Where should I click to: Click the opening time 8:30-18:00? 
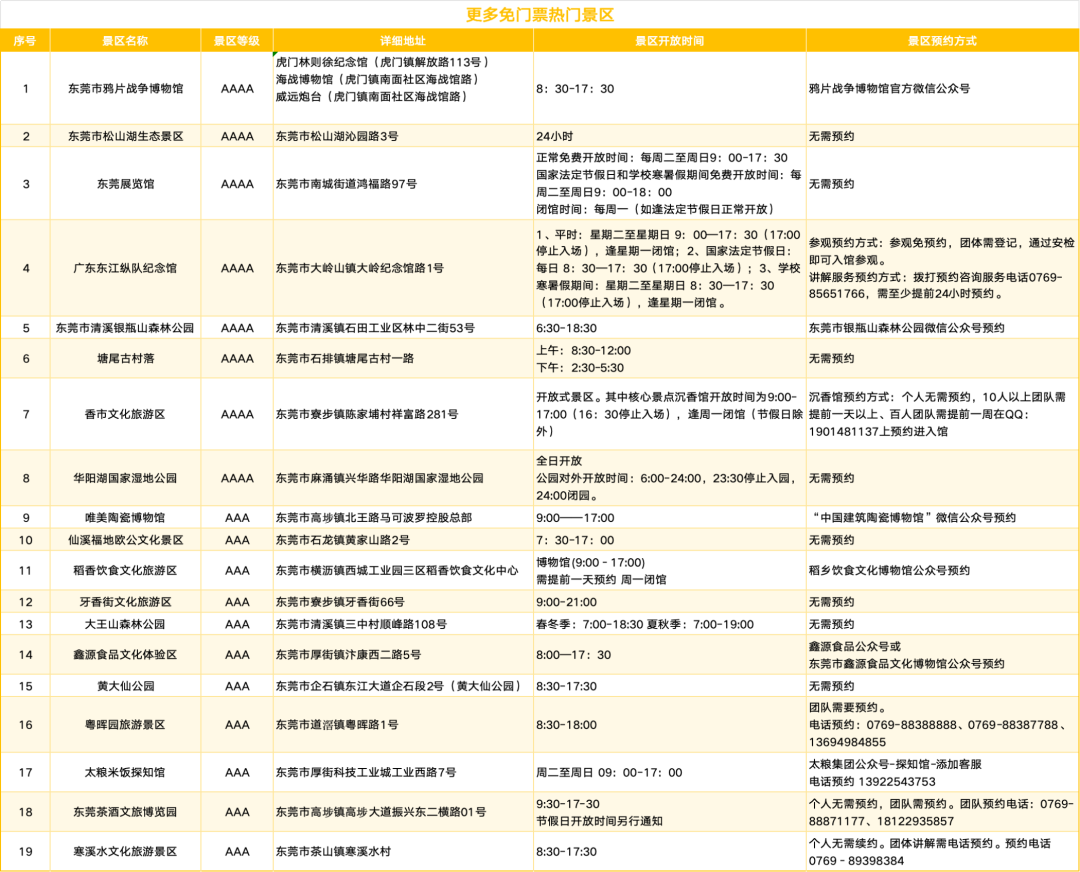tap(566, 725)
